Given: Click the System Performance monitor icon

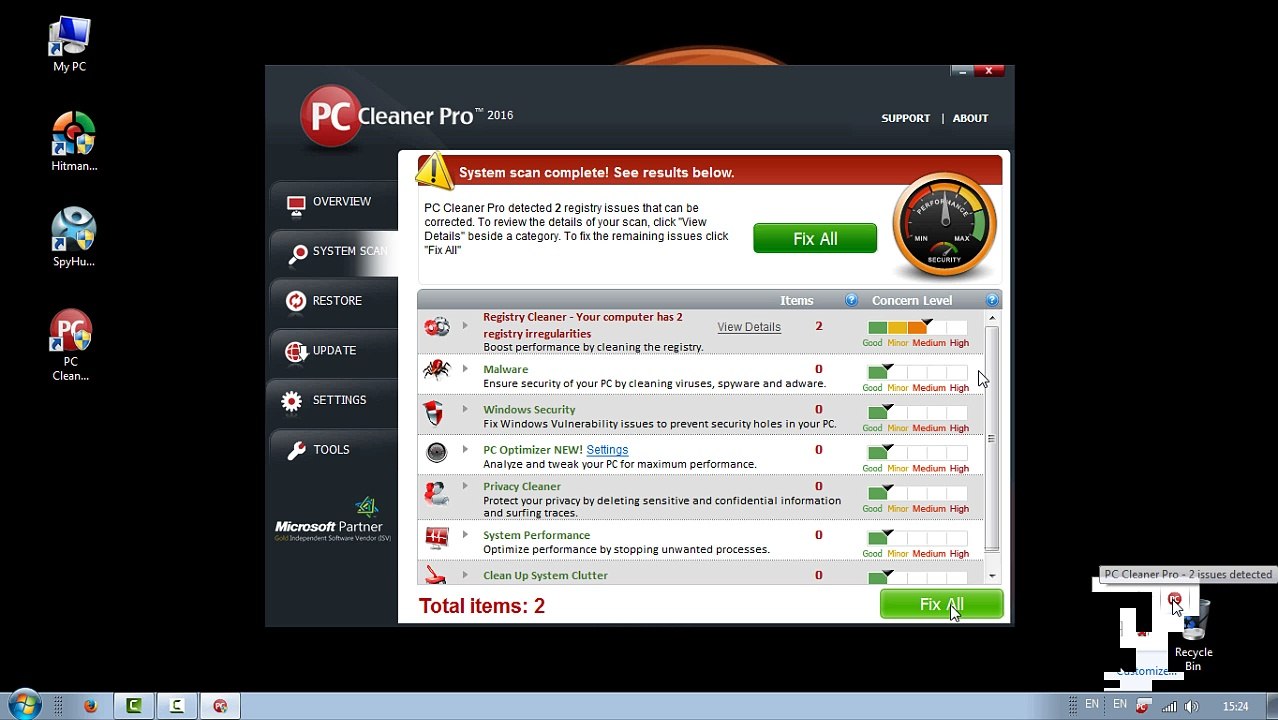Looking at the screenshot, I should 437,537.
